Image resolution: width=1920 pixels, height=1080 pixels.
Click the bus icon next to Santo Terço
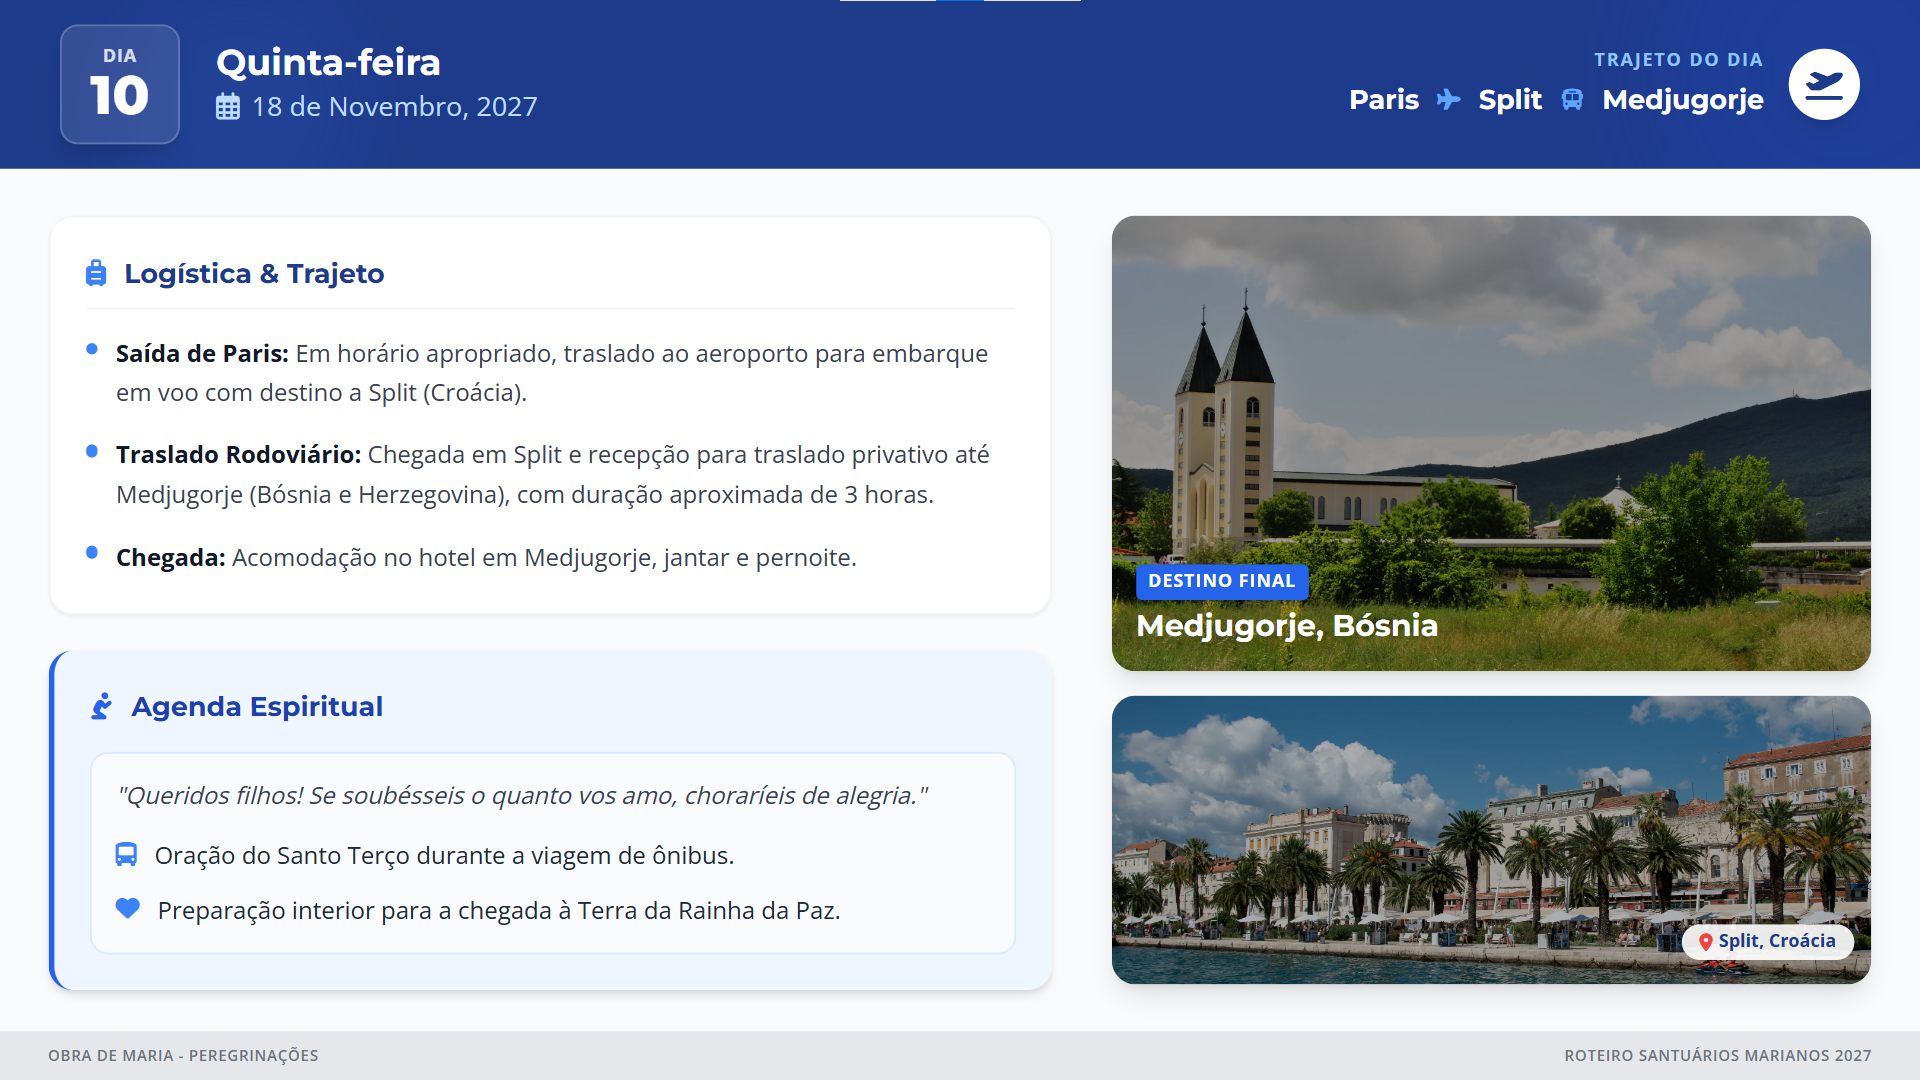click(126, 855)
